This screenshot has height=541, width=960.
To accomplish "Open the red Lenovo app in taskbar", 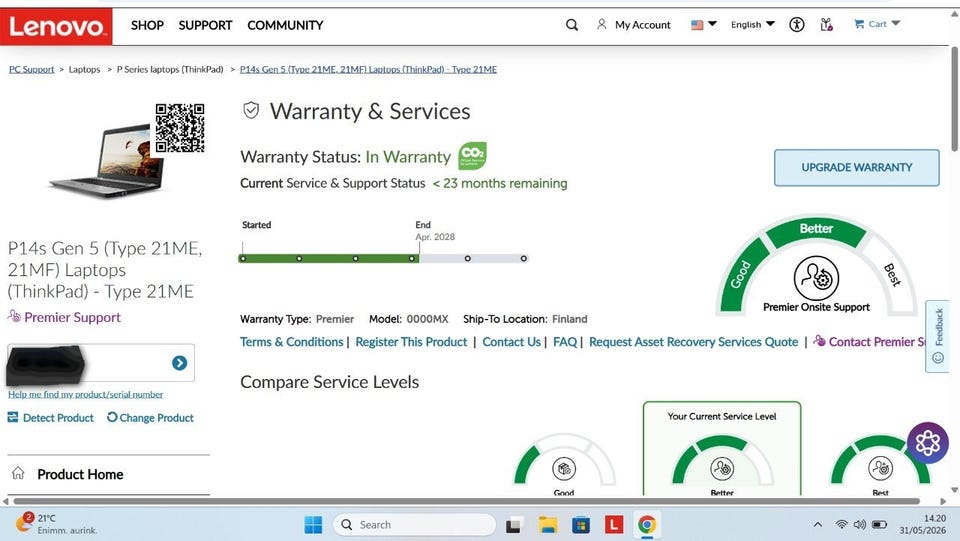I will 614,524.
